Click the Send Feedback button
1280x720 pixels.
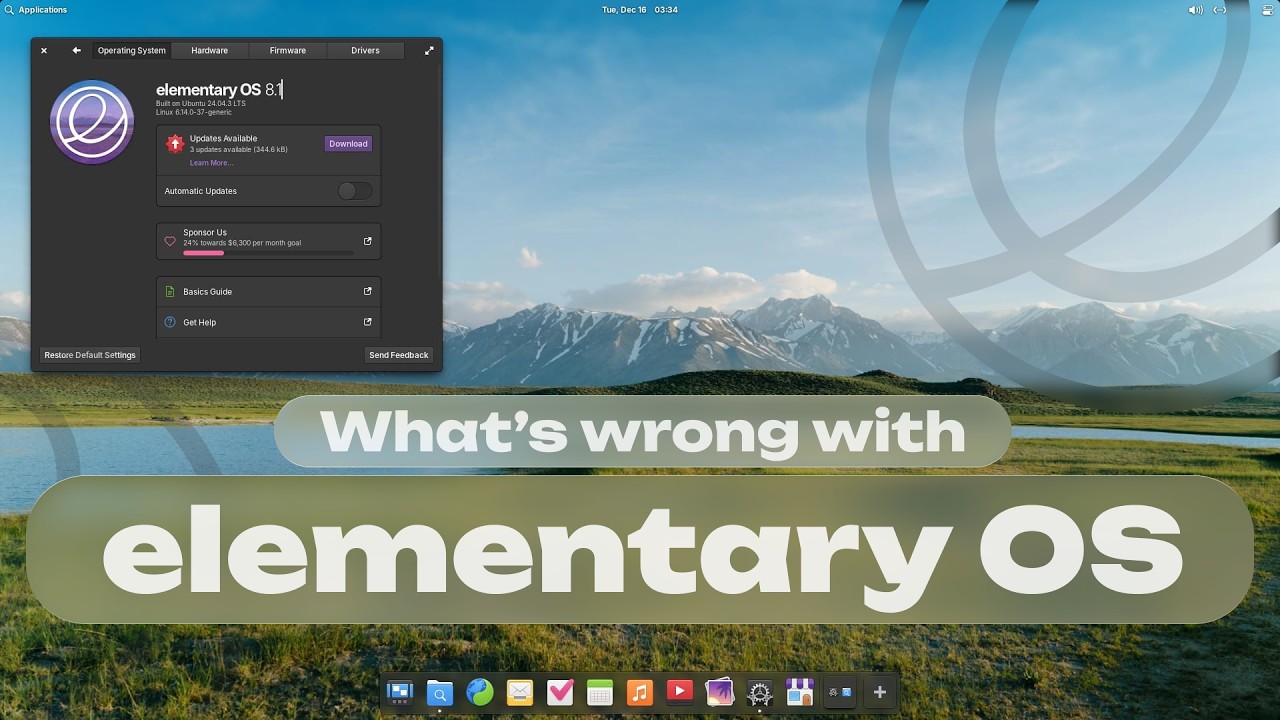click(x=399, y=355)
